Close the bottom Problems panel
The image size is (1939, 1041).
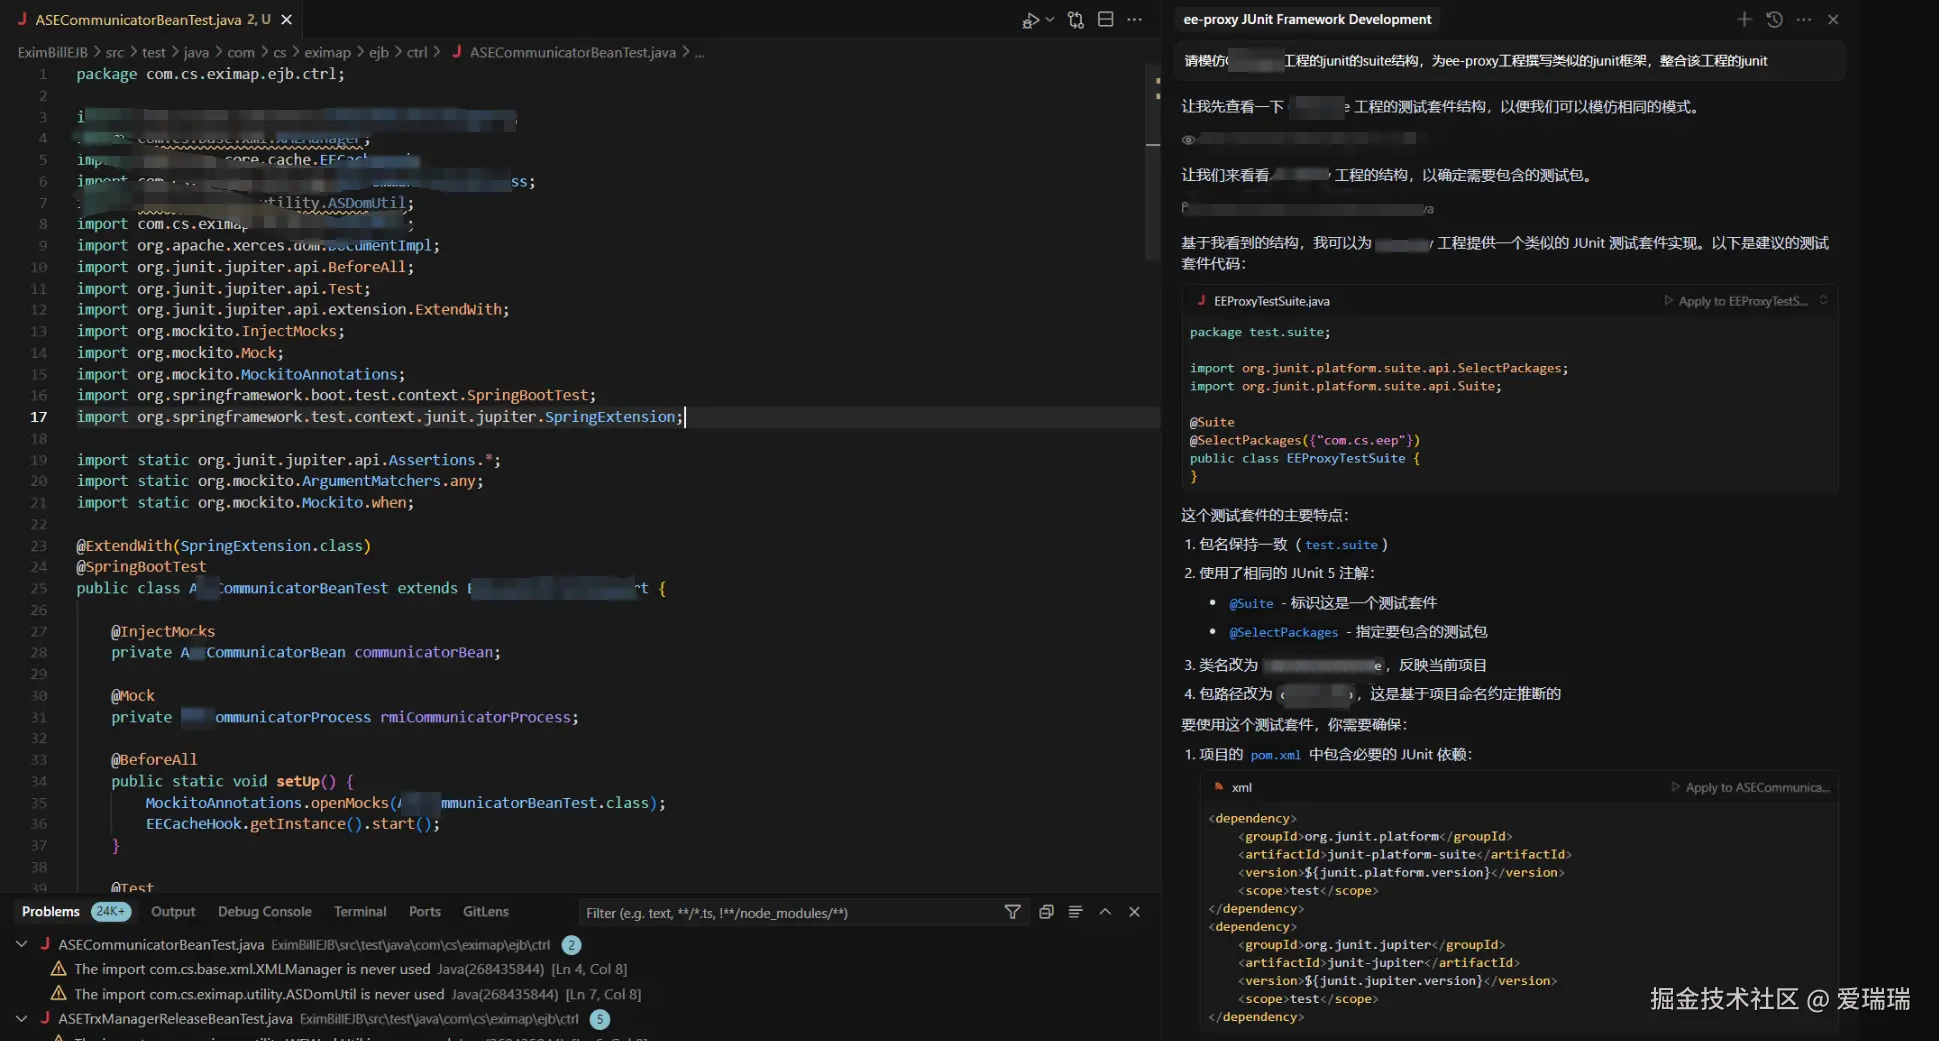coord(1134,912)
